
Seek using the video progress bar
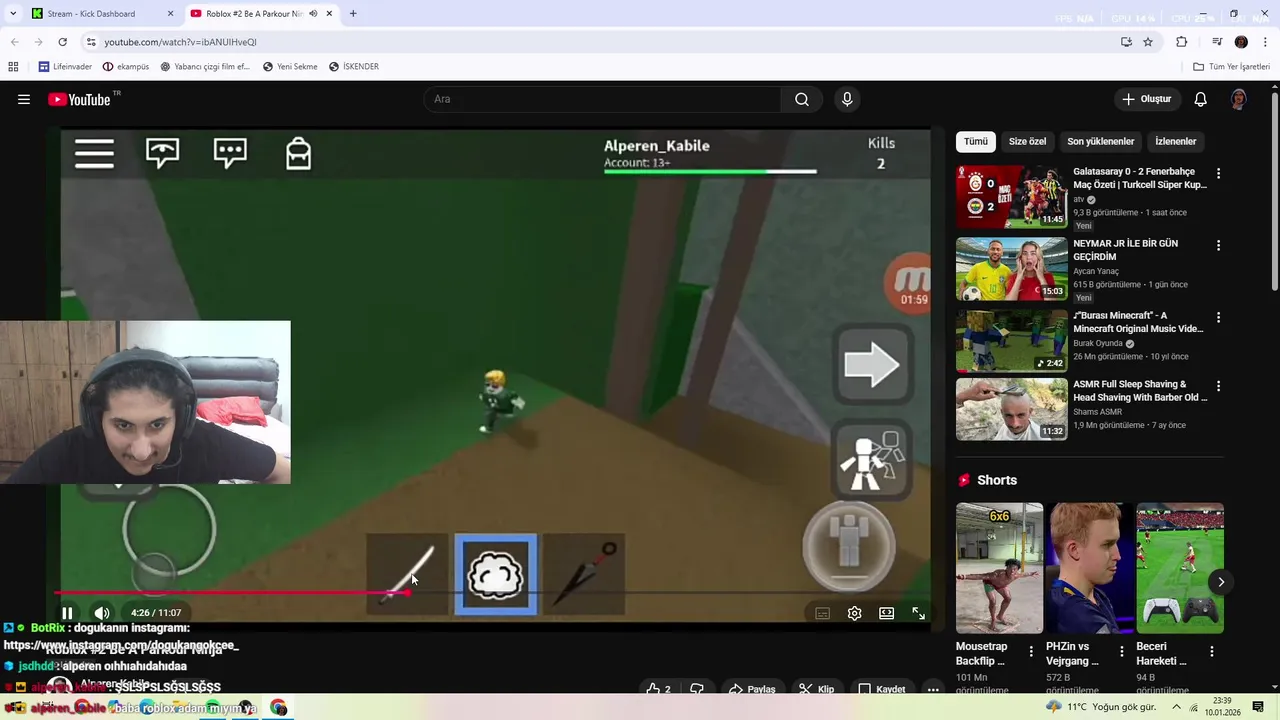(x=490, y=593)
